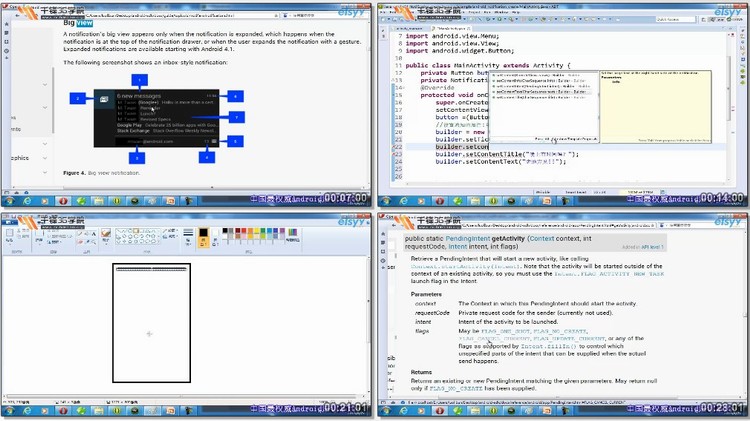The height and width of the screenshot is (421, 750).
Task: Choose highlighted setContentText autocomplete suggestion in Eclipse
Action: pos(543,91)
